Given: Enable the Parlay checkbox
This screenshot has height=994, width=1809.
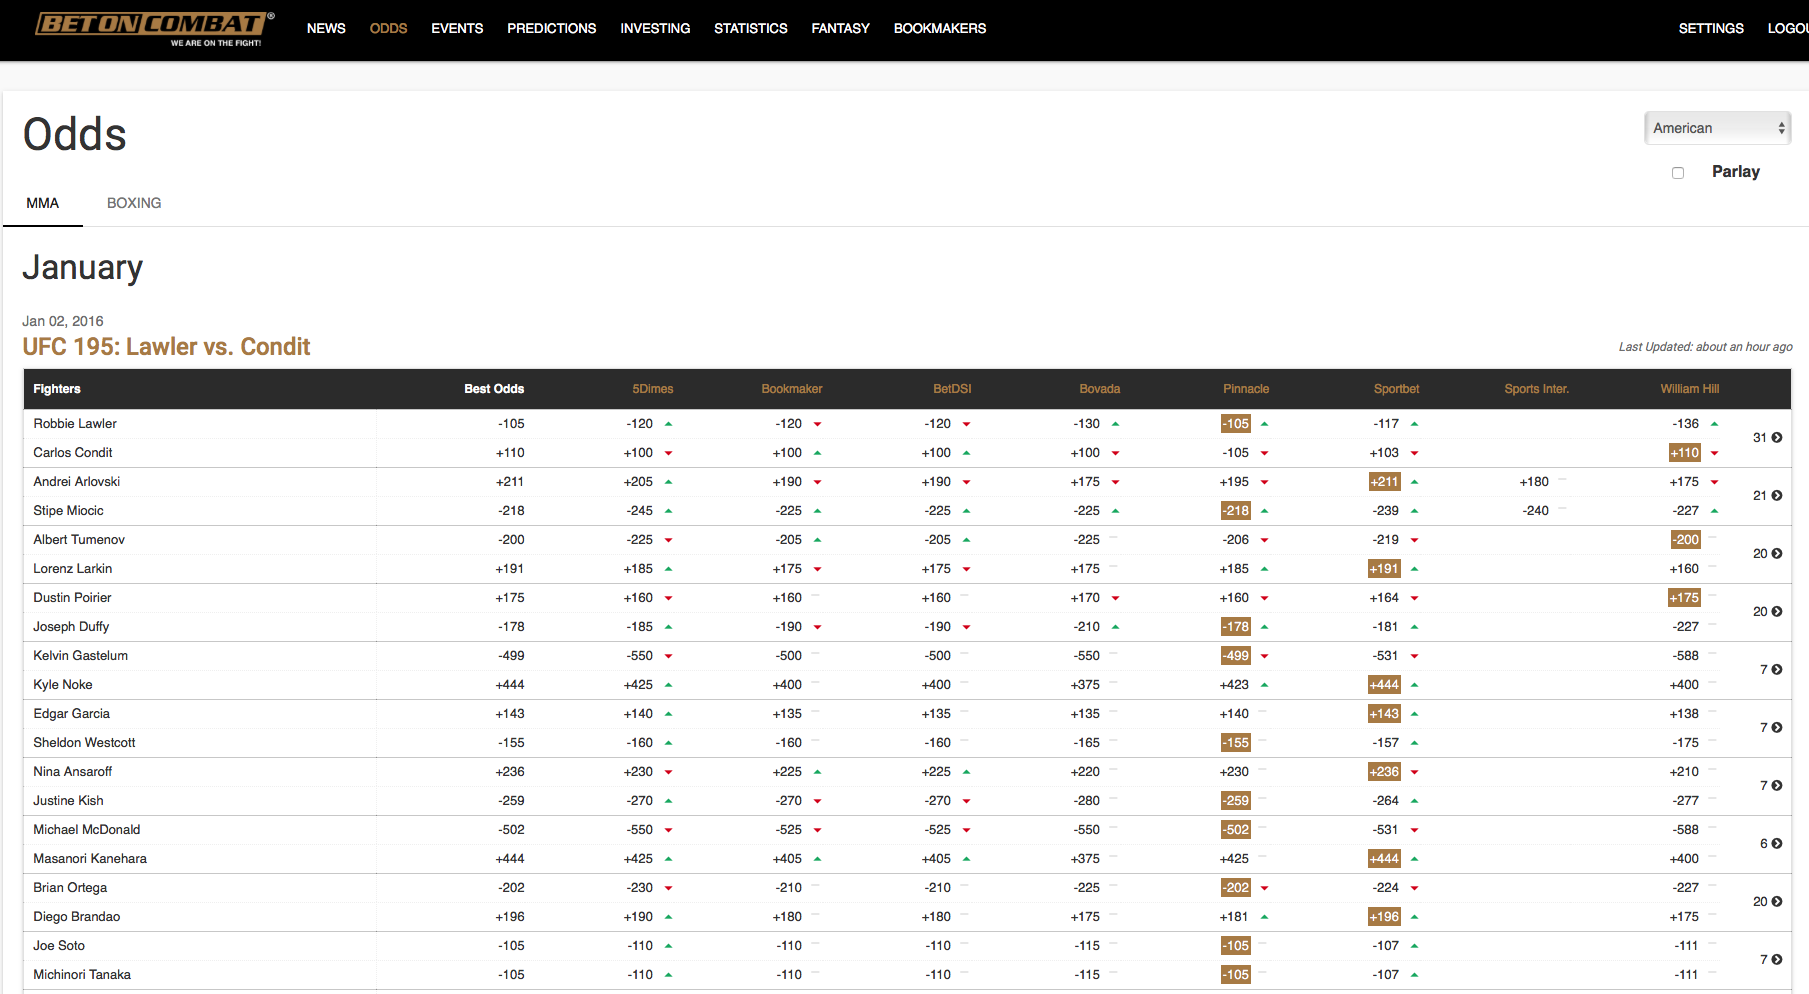Looking at the screenshot, I should pos(1678,173).
